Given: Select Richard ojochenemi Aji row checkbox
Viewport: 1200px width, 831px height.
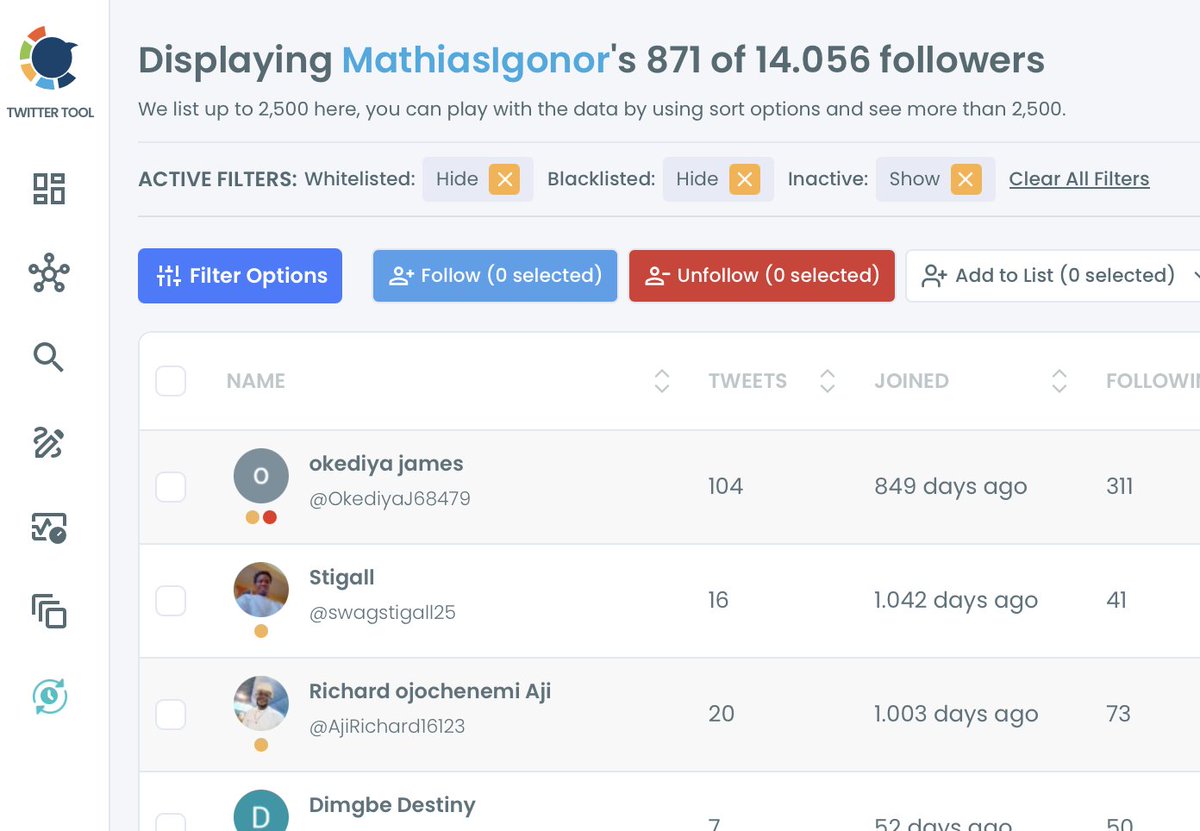Looking at the screenshot, I should 171,714.
